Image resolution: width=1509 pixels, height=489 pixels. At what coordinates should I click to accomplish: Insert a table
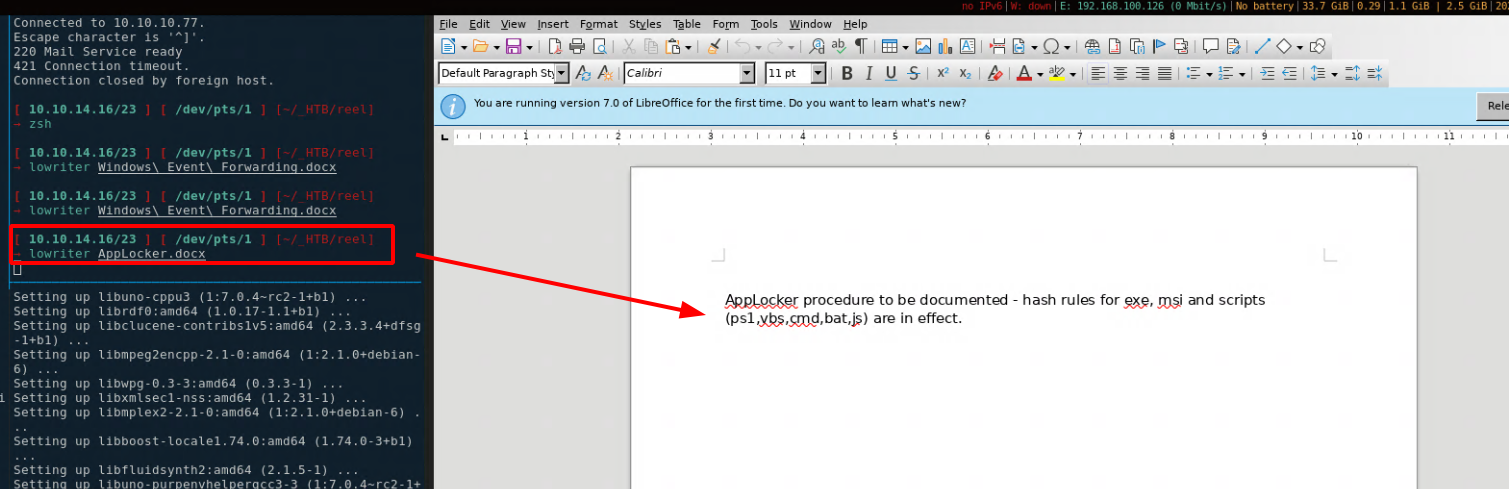pos(890,46)
